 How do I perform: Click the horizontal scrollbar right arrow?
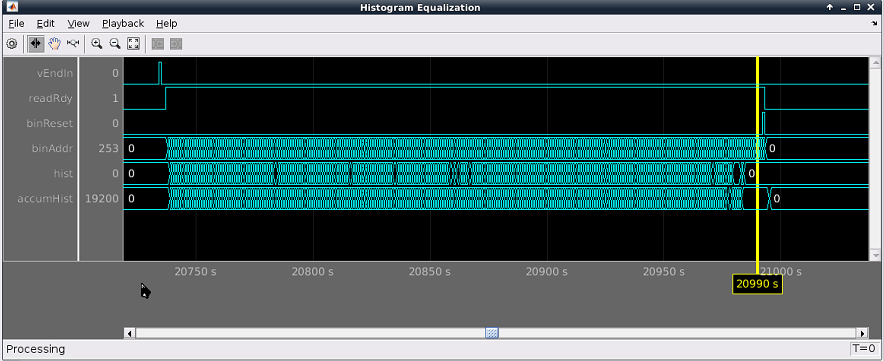(x=862, y=333)
